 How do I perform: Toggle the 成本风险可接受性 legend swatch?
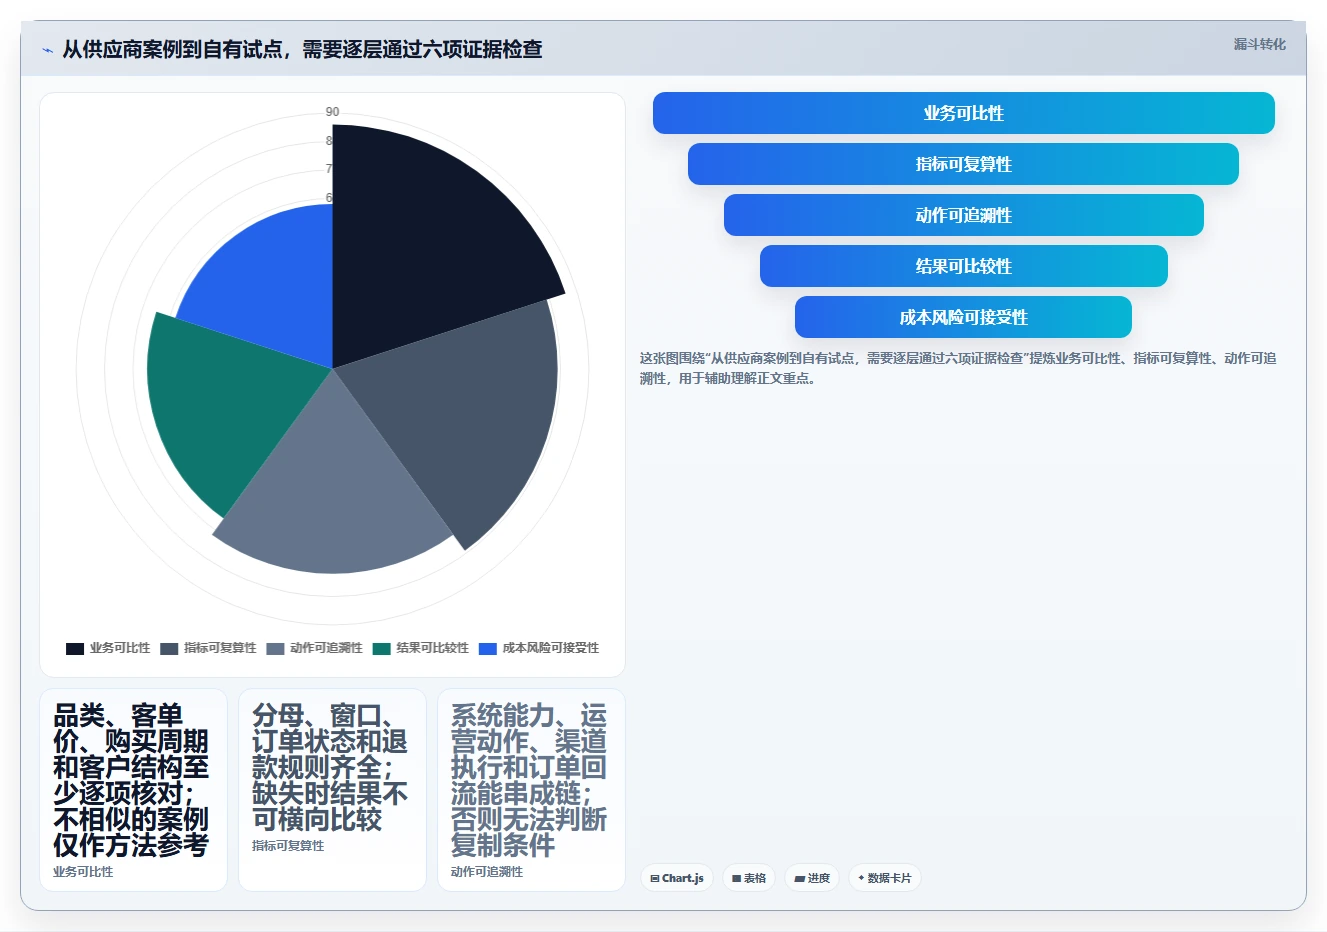[x=488, y=648]
